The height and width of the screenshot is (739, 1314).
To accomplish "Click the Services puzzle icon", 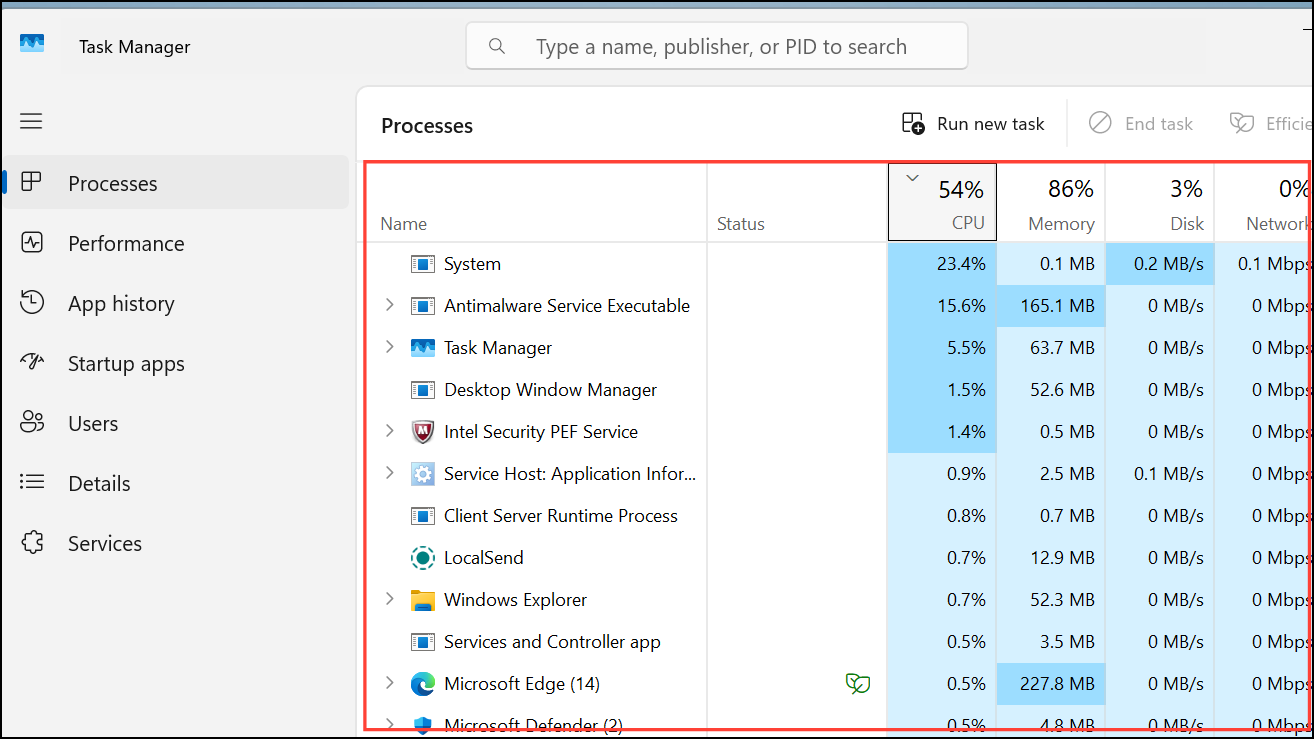I will [x=31, y=542].
